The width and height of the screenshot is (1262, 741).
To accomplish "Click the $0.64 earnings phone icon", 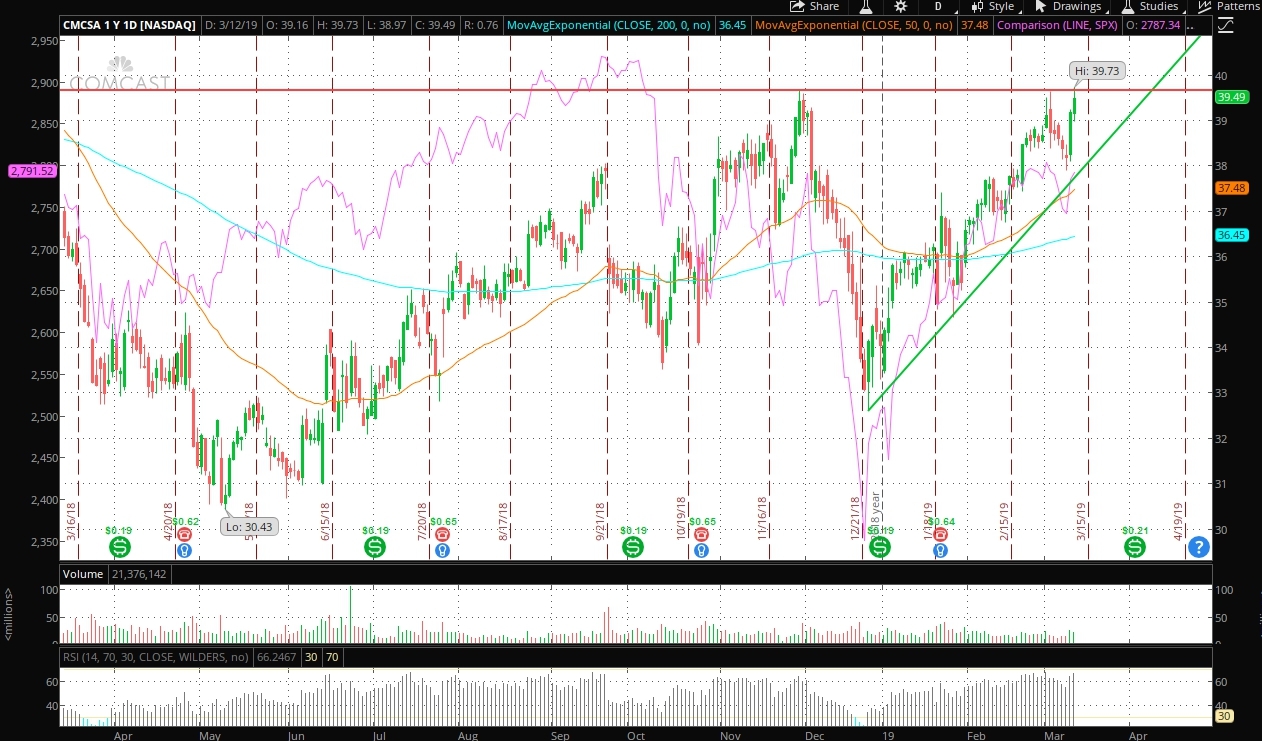I will 940,535.
